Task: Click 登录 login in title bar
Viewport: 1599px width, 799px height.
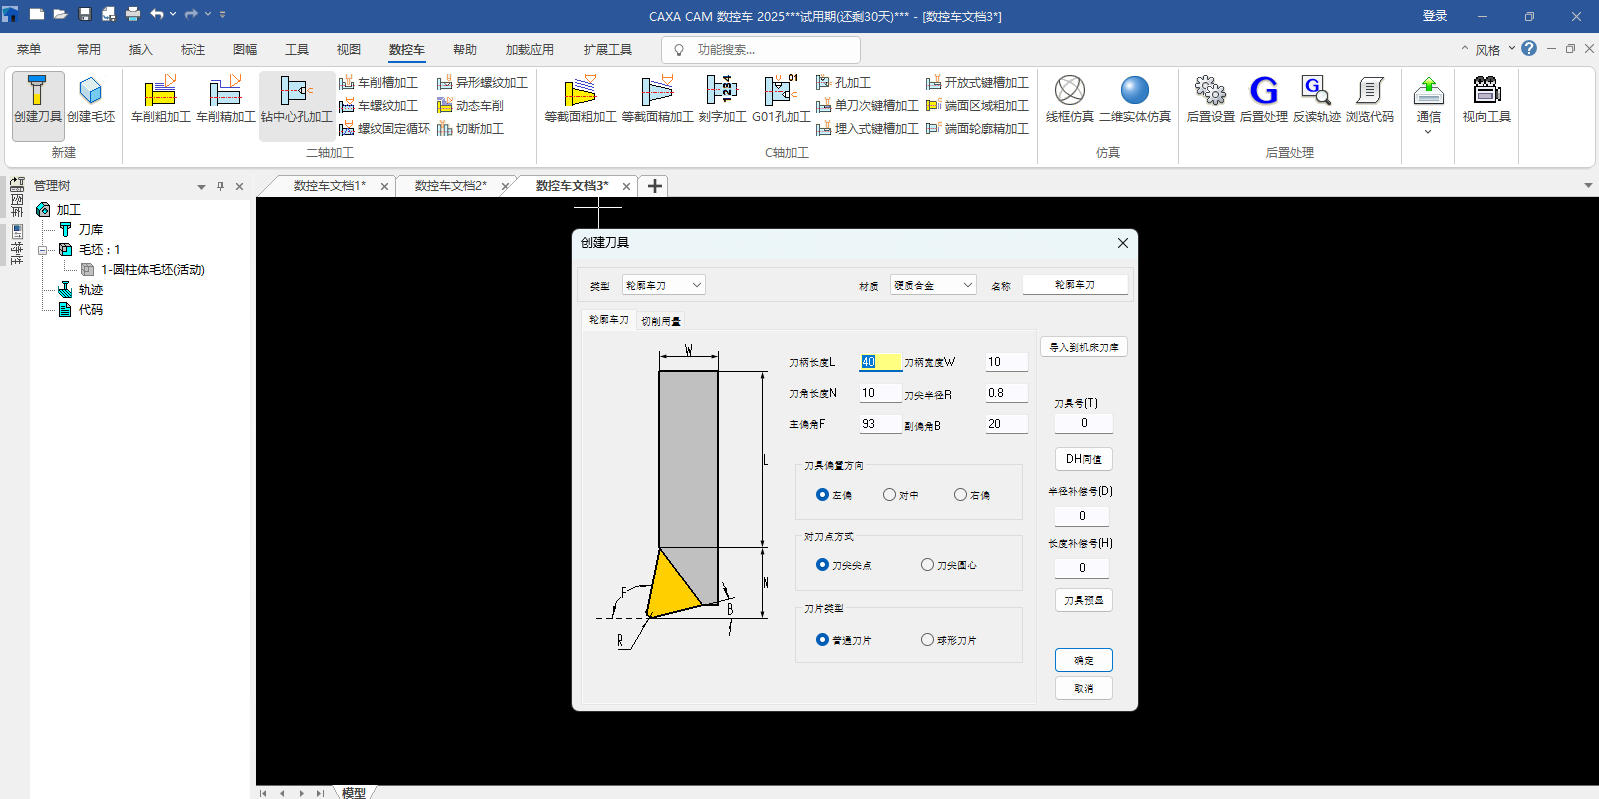Action: pyautogui.click(x=1435, y=16)
